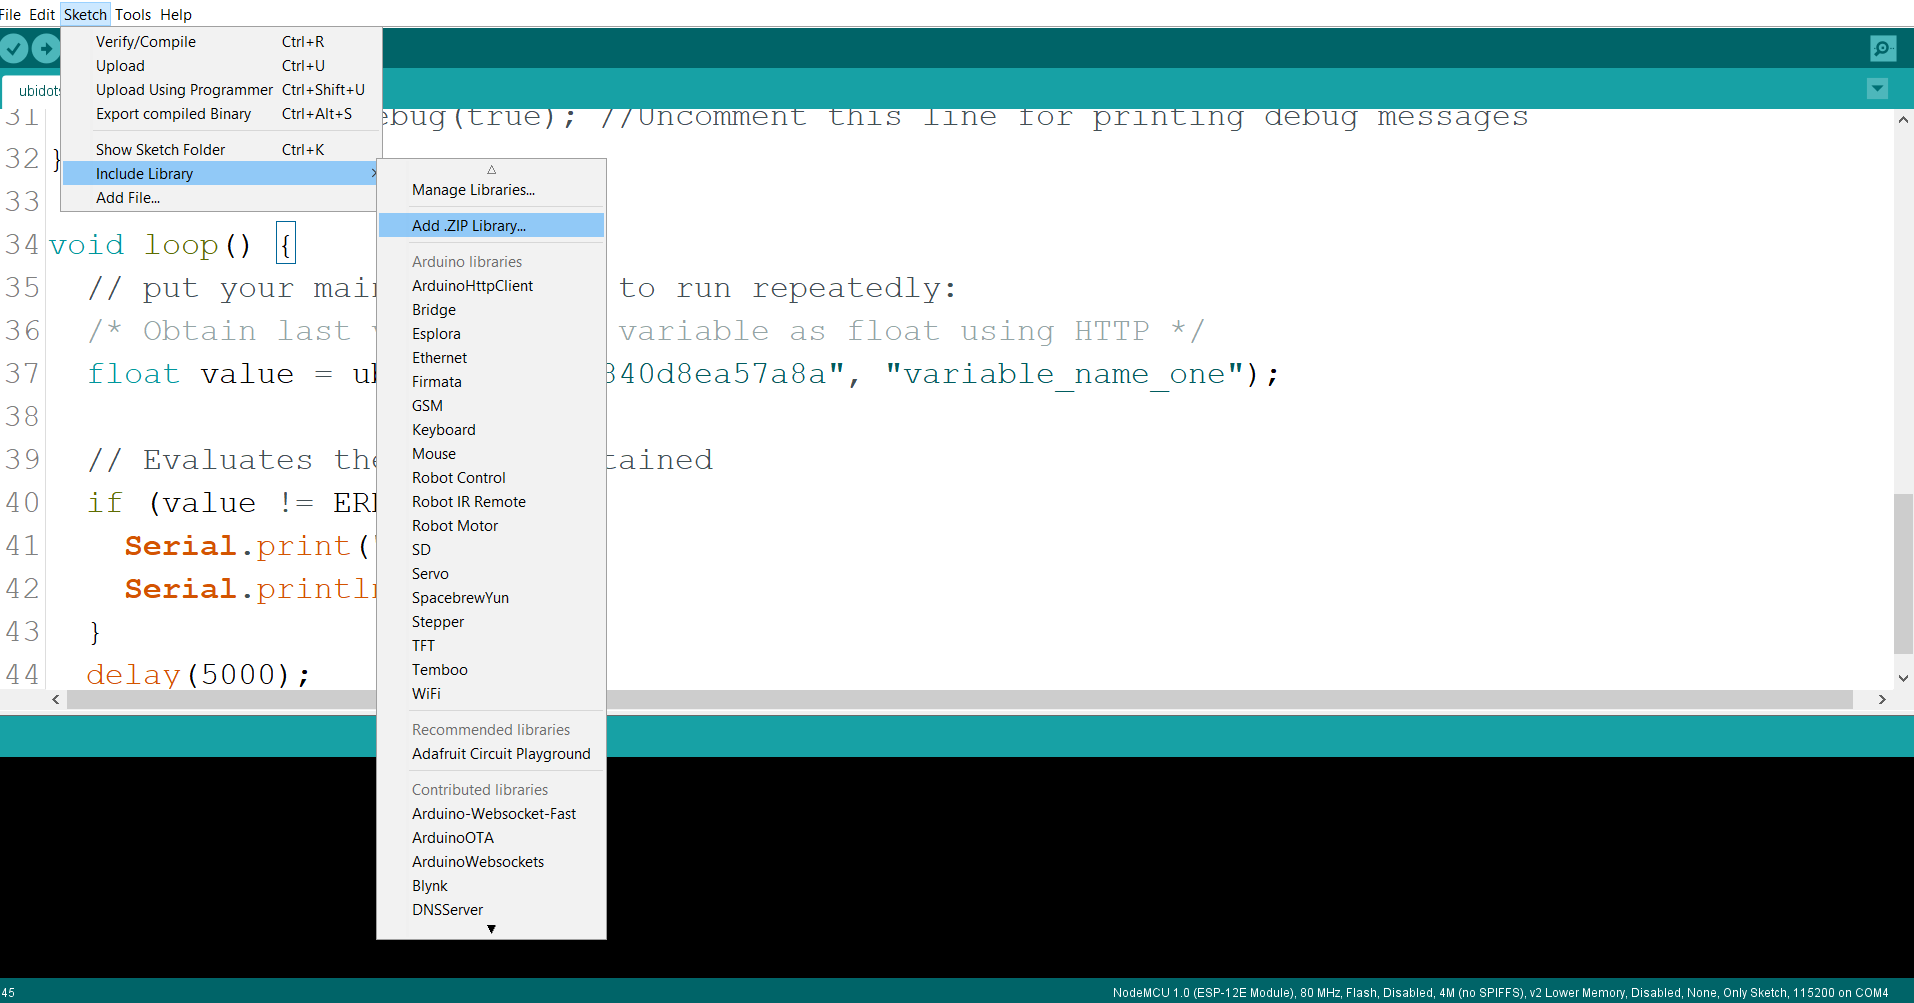
Task: Include the Firmata library
Action: point(491,382)
